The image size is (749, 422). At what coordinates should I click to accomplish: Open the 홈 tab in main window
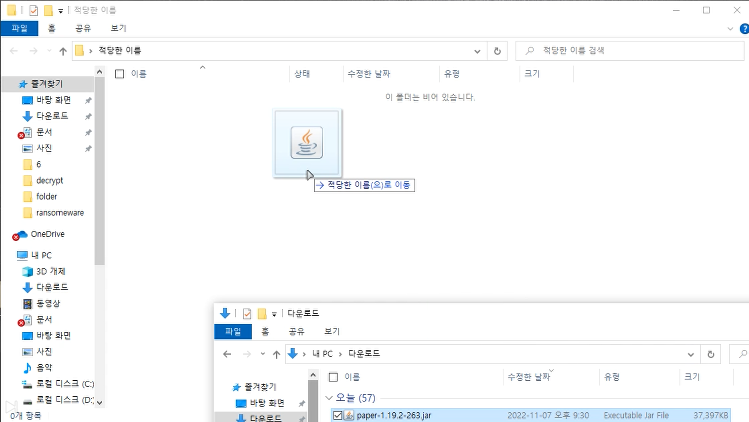coord(52,28)
